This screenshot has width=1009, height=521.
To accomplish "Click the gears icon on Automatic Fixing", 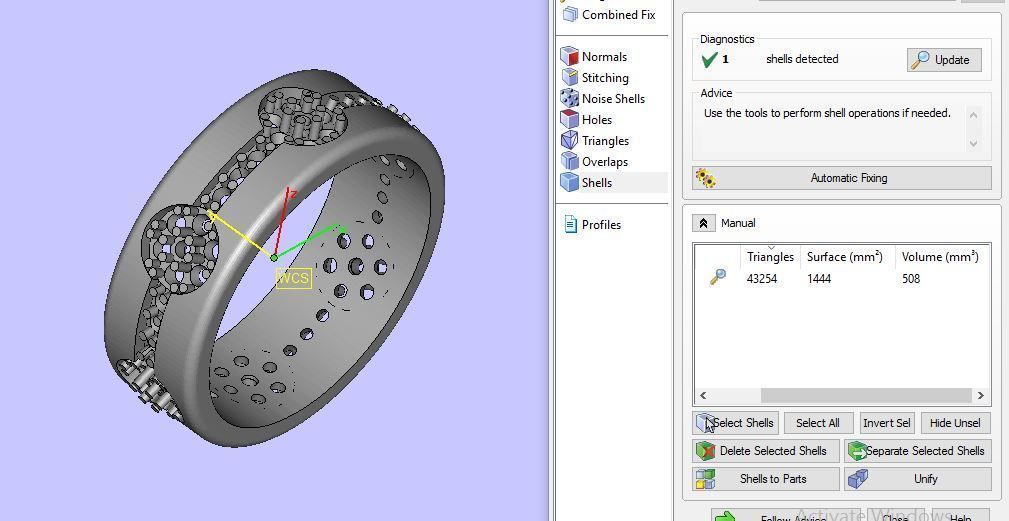I will coord(706,178).
